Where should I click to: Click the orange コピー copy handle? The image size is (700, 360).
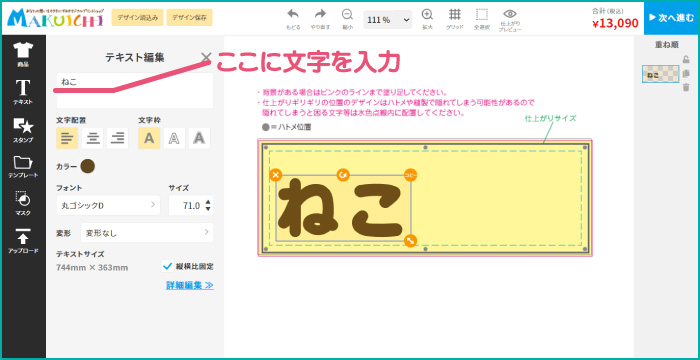411,175
